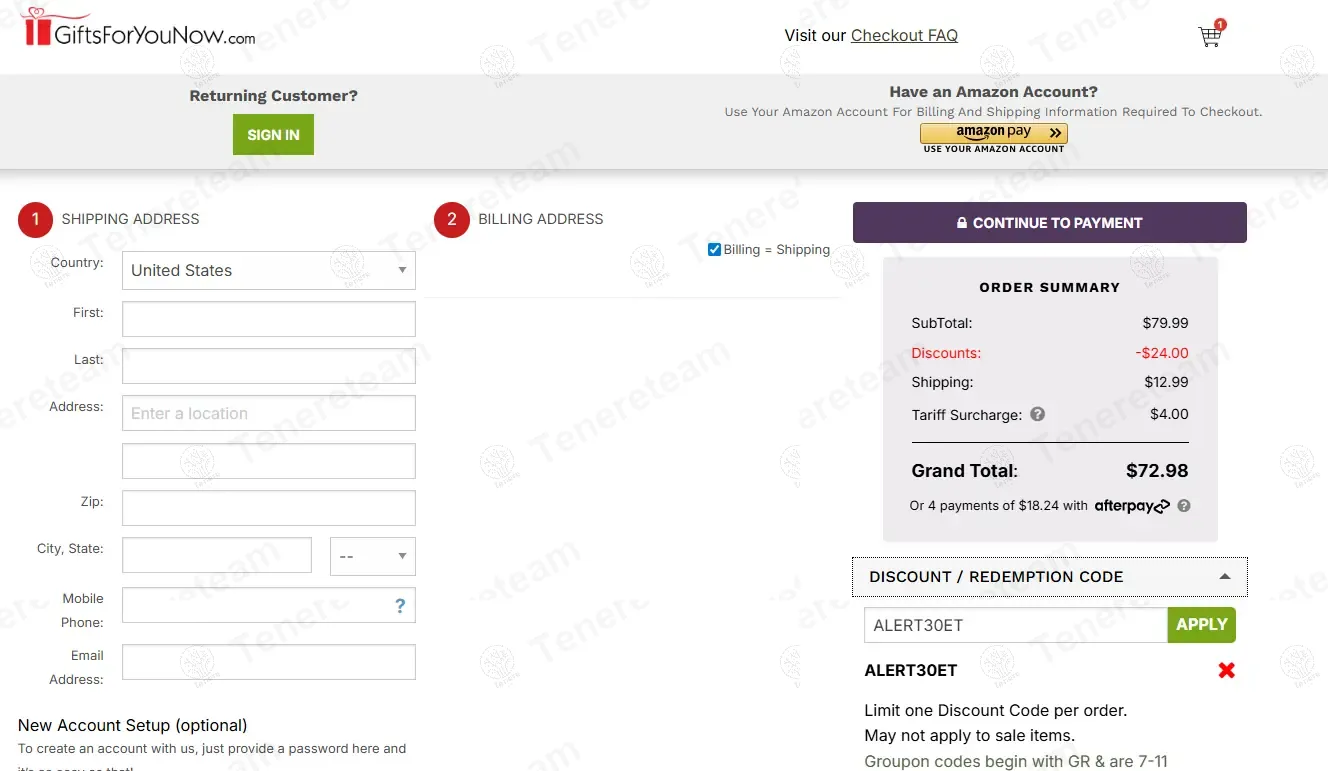
Task: Click the 'Returning Customer?' text
Action: pos(273,96)
